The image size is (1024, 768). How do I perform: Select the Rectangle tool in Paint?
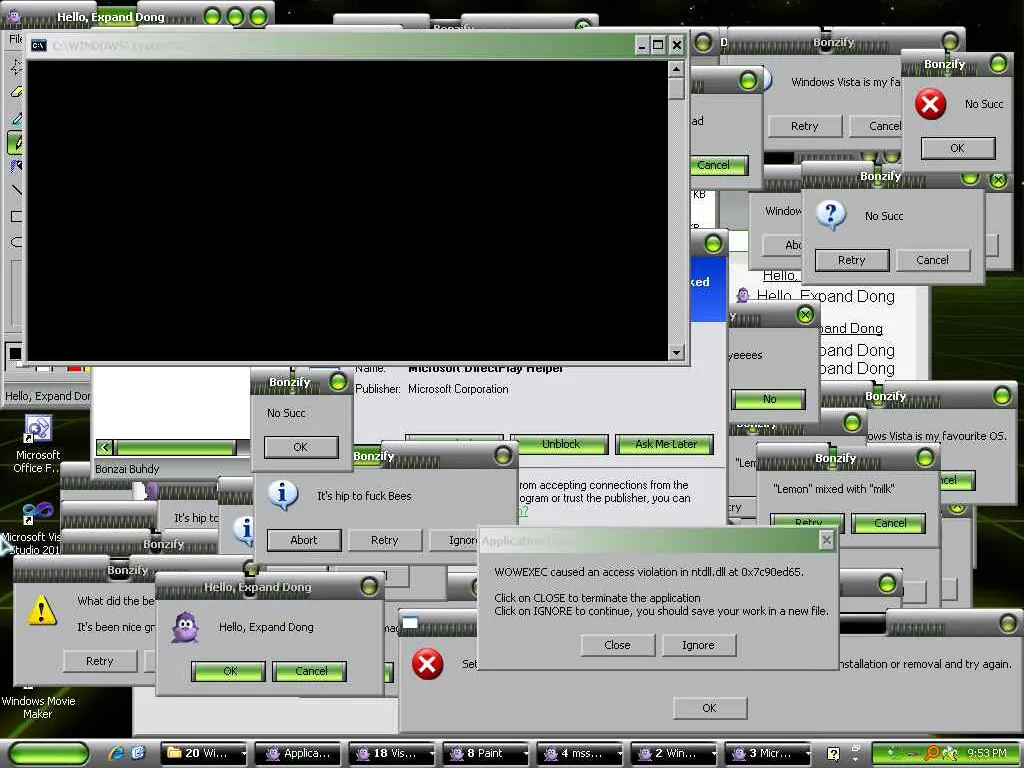pos(16,216)
